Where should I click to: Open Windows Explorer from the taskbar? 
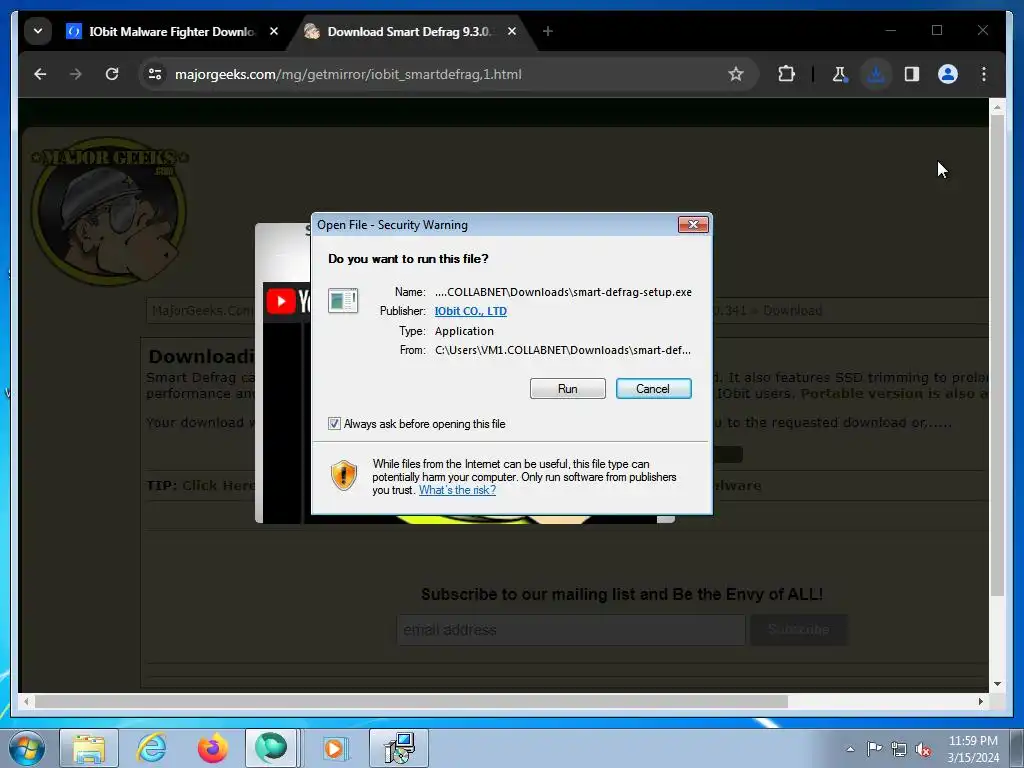89,748
